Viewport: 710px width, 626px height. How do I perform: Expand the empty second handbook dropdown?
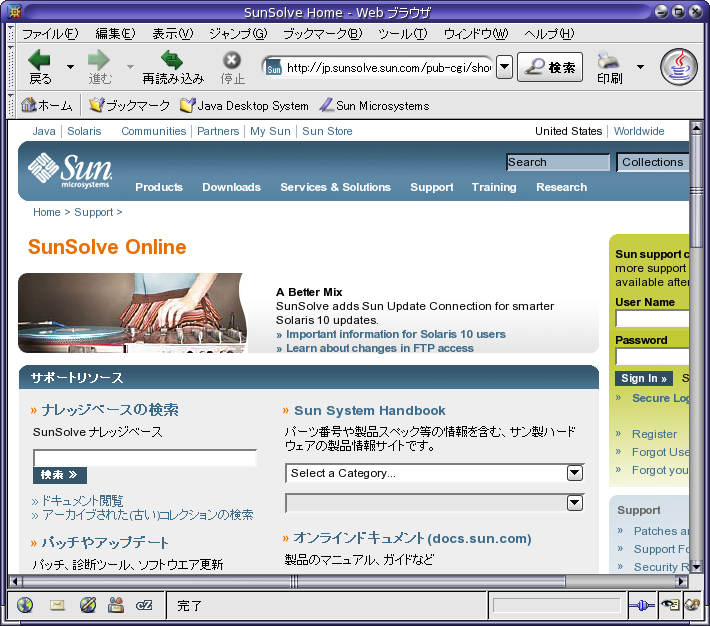435,503
